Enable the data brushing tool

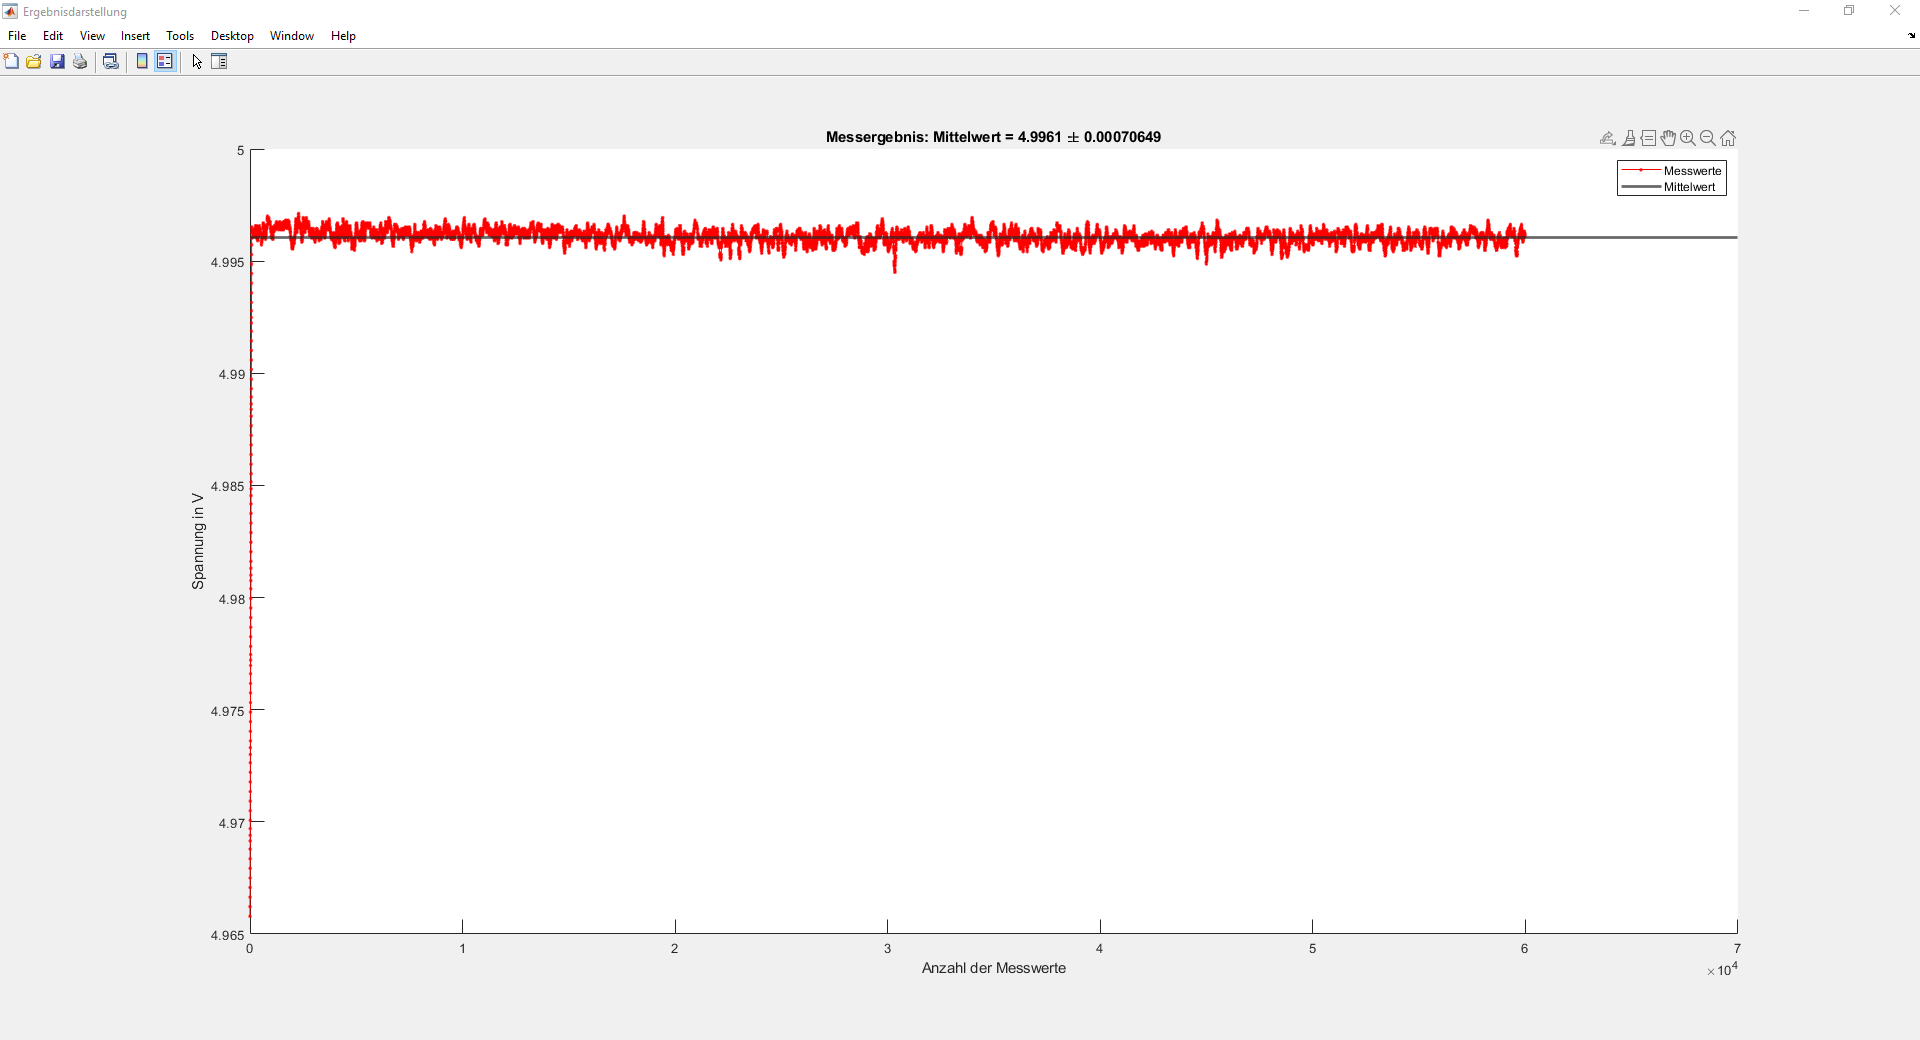pos(1629,138)
